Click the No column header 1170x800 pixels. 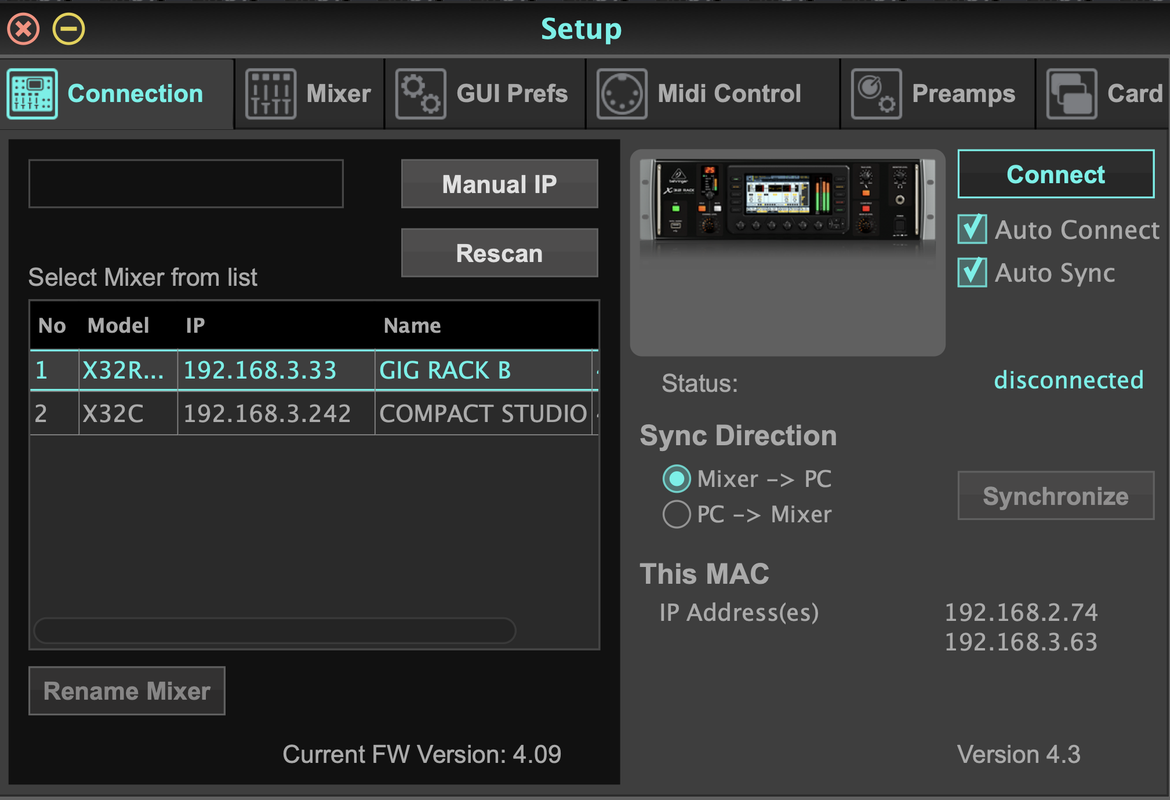click(x=51, y=325)
